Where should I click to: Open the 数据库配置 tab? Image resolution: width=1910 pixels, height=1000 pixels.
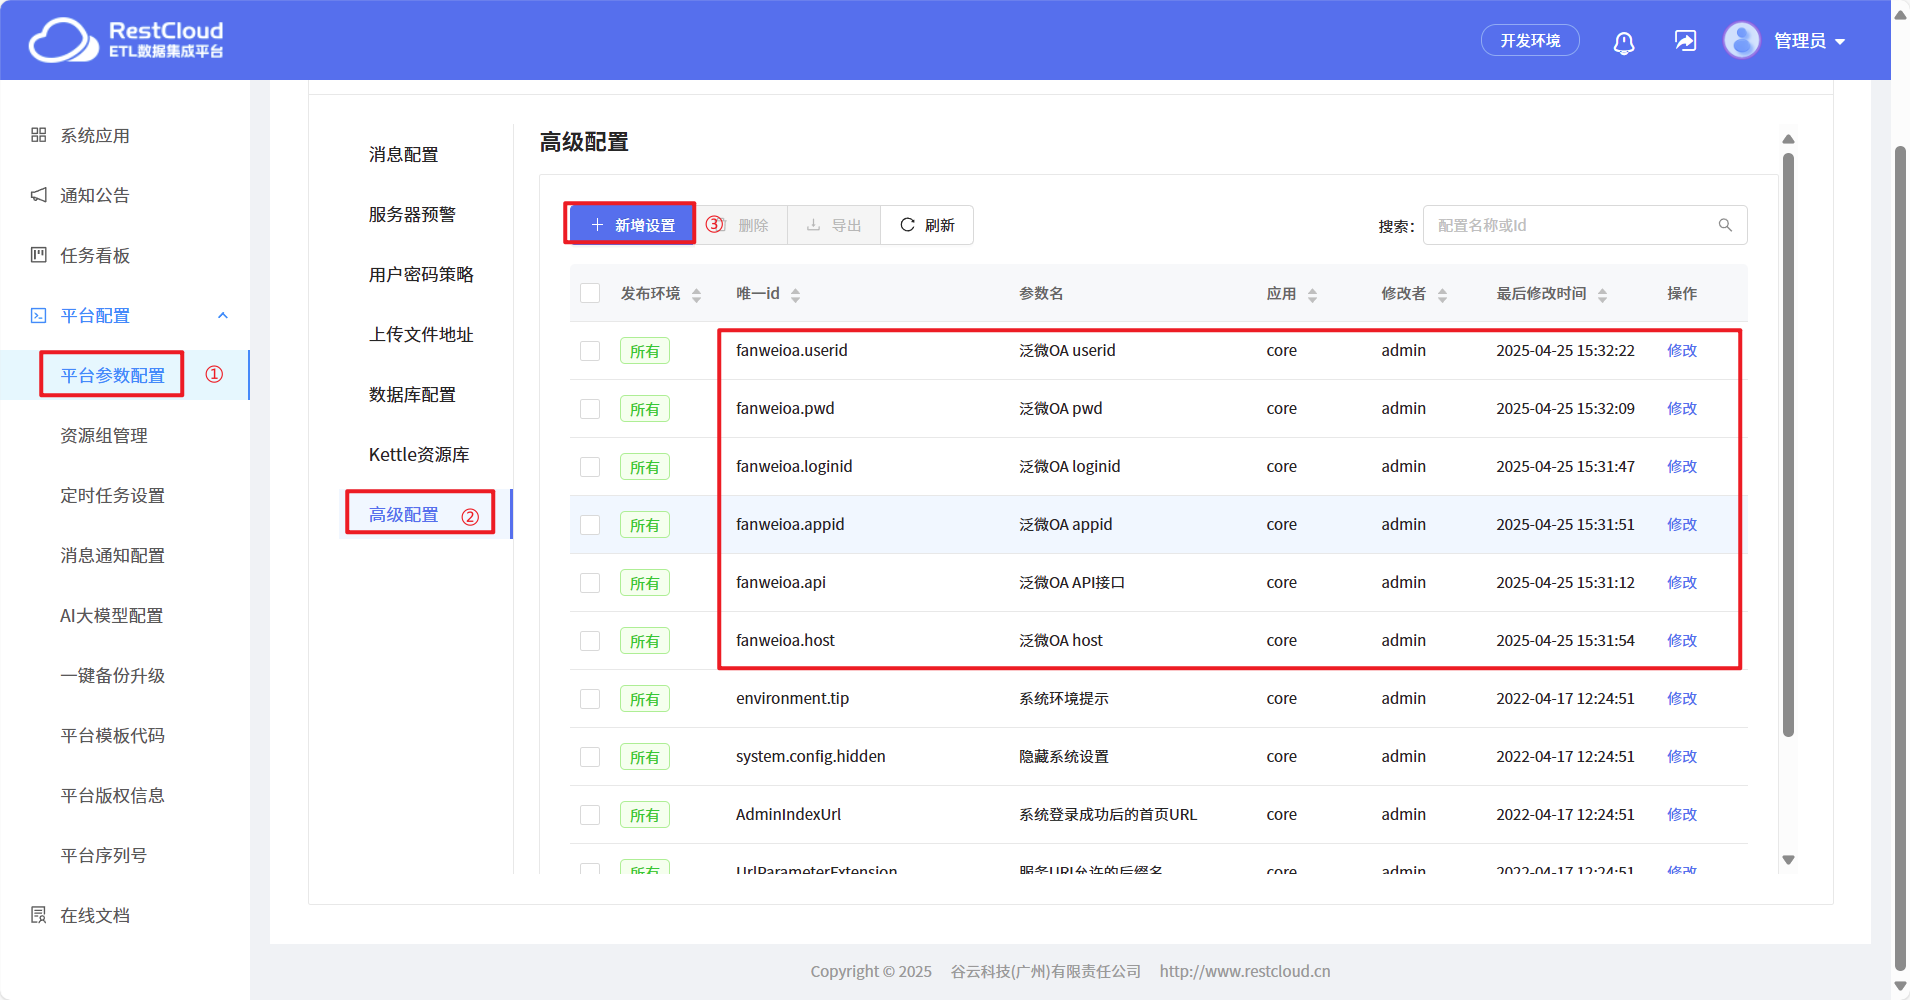coord(412,395)
